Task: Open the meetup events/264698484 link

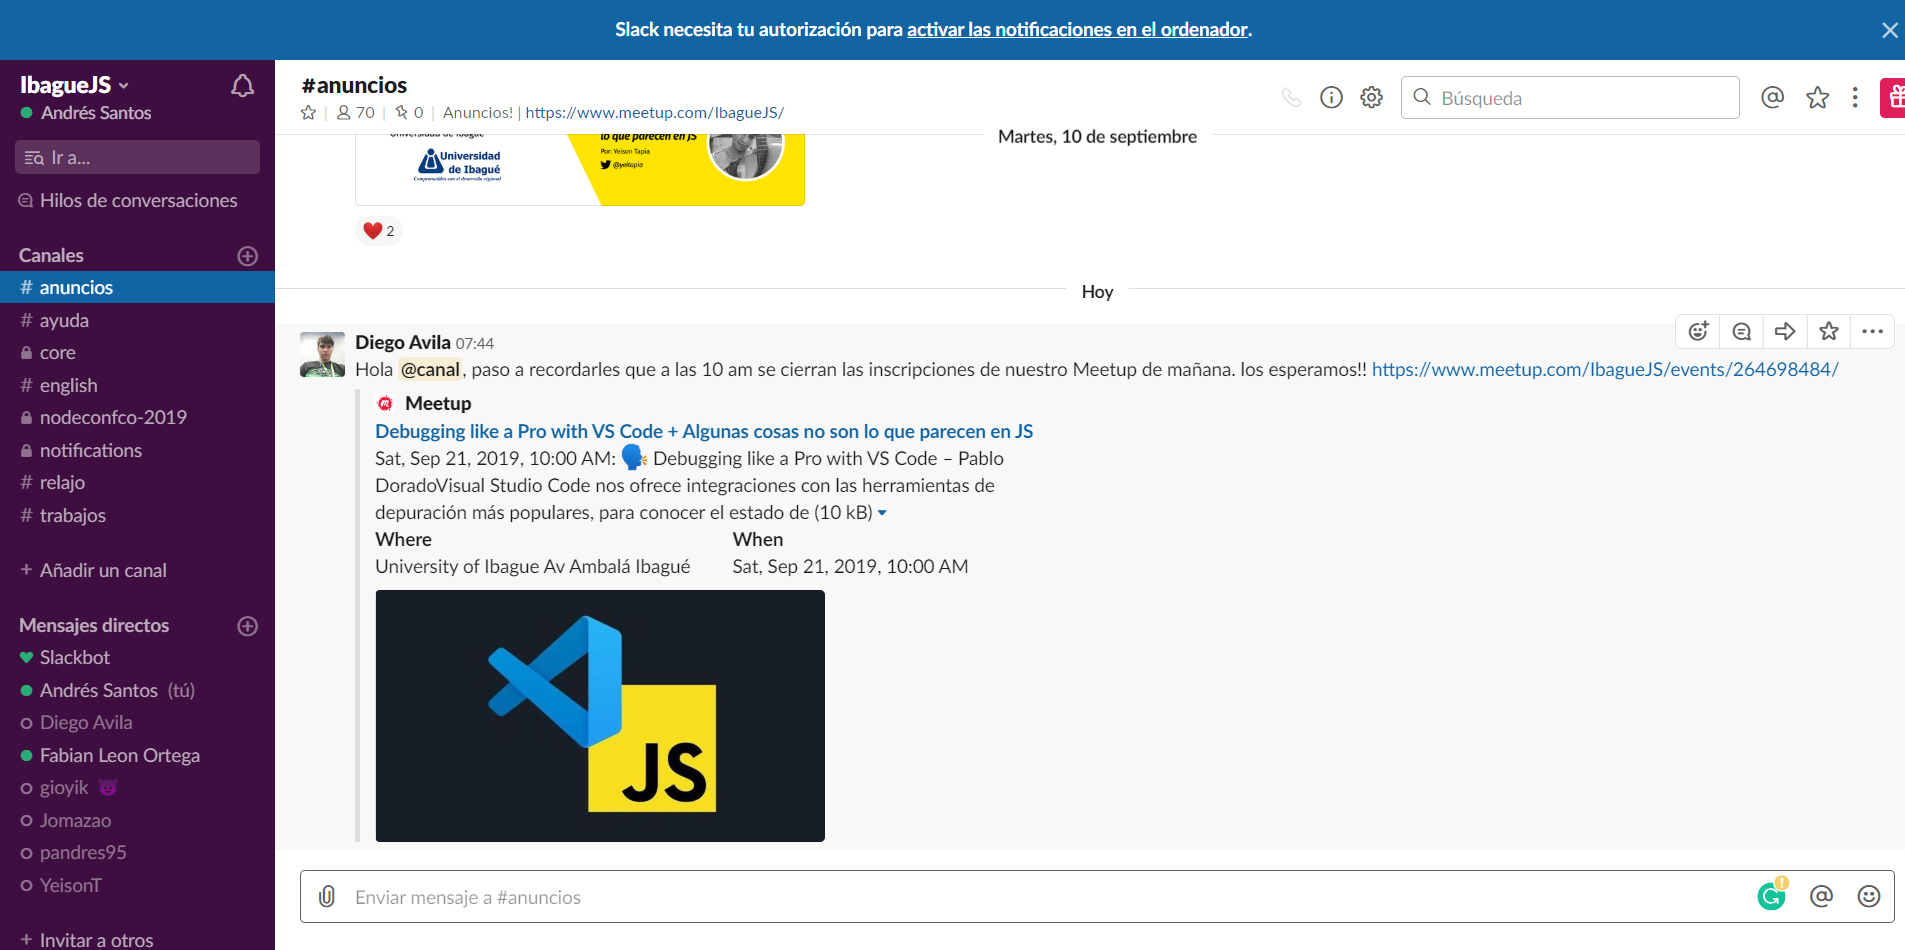Action: 1605,369
